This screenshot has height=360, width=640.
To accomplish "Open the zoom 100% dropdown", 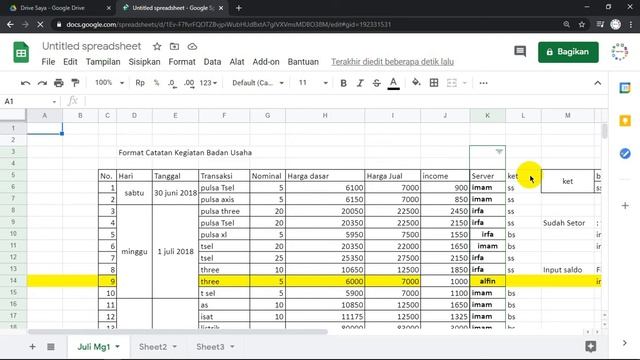I will pyautogui.click(x=109, y=83).
